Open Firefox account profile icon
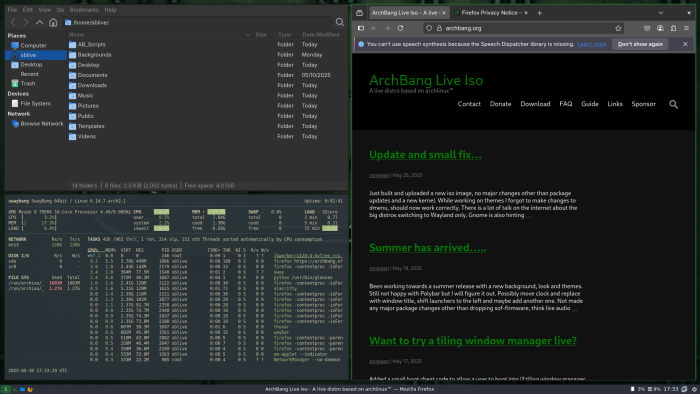Viewport: 700px width, 394px height. [660, 28]
